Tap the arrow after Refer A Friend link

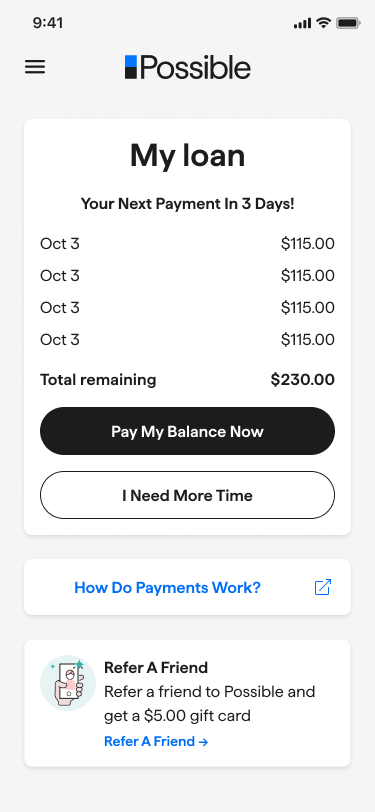point(204,742)
